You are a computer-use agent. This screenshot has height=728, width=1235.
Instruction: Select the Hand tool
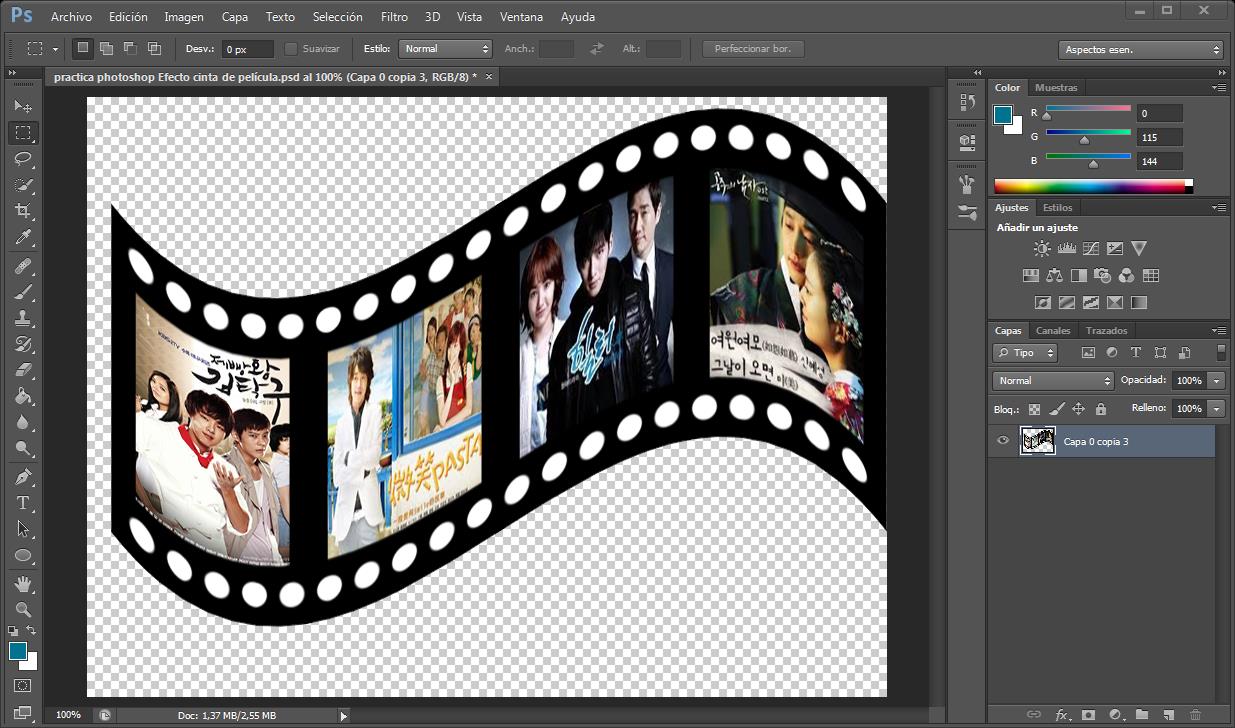tap(23, 583)
